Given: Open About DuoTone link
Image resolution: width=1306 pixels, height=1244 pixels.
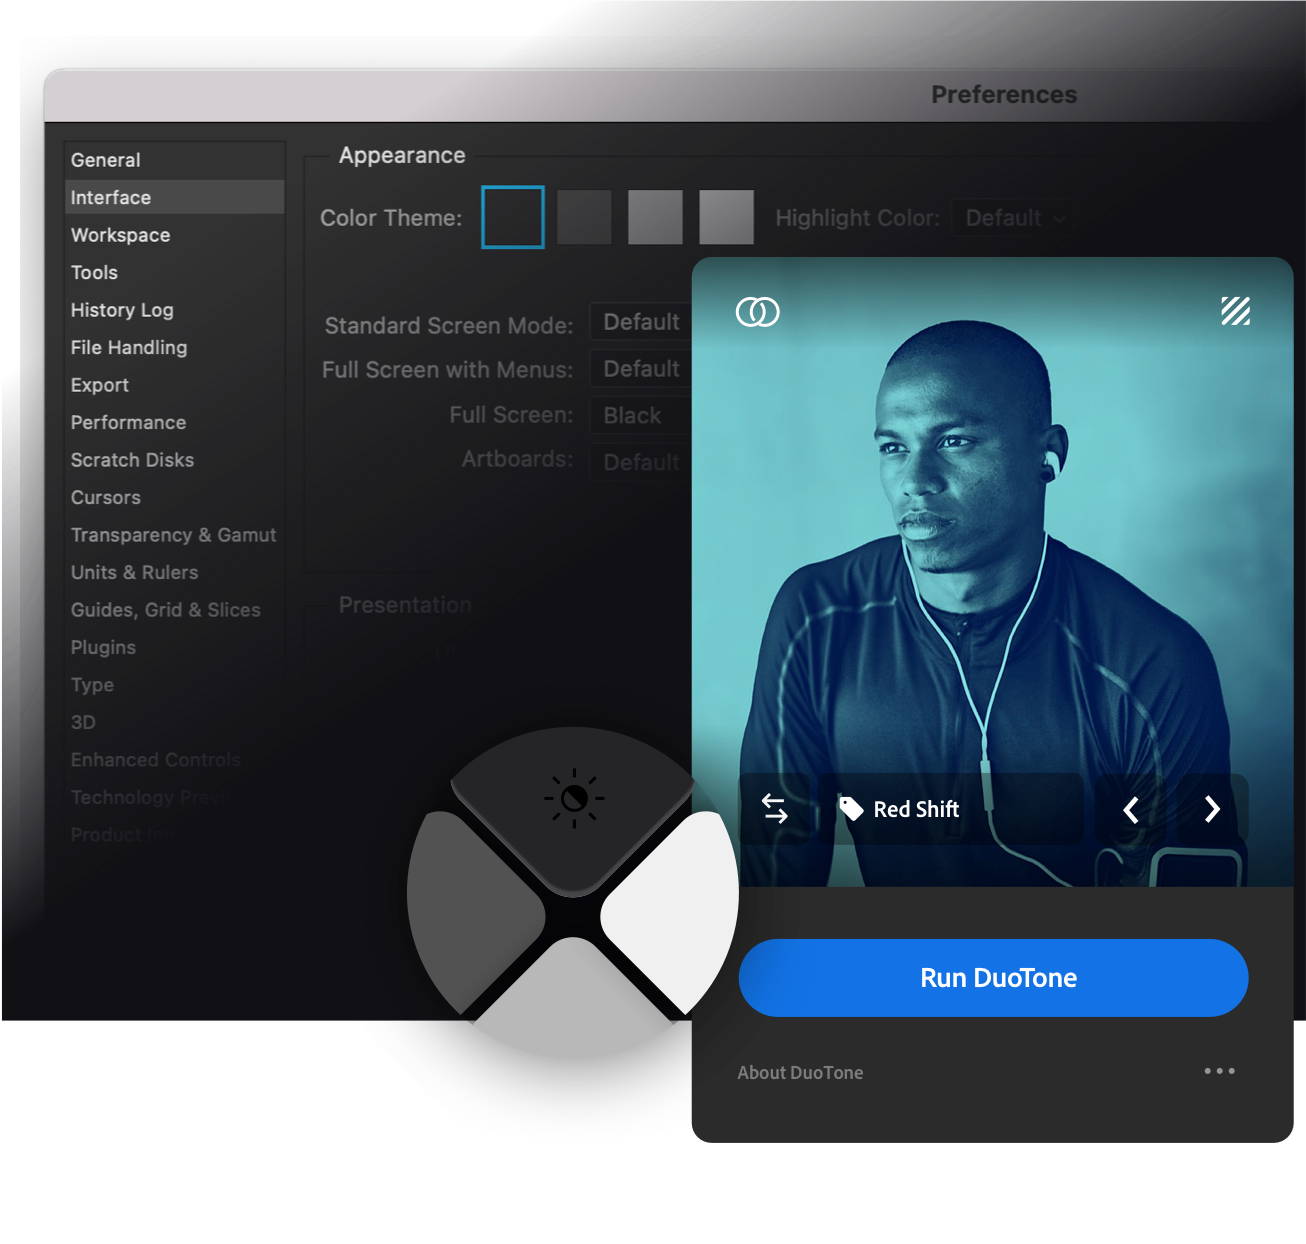Looking at the screenshot, I should pos(800,1072).
